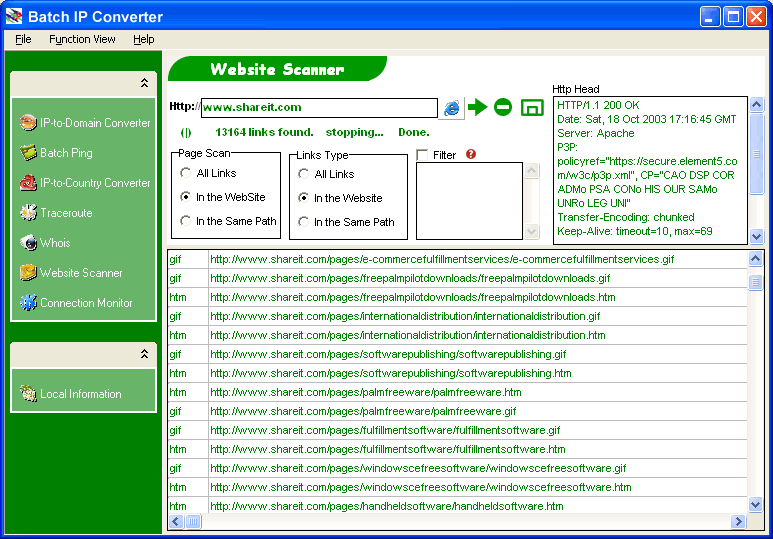Click results list scrollbar down arrow
The width and height of the screenshot is (773, 539).
pos(755,504)
